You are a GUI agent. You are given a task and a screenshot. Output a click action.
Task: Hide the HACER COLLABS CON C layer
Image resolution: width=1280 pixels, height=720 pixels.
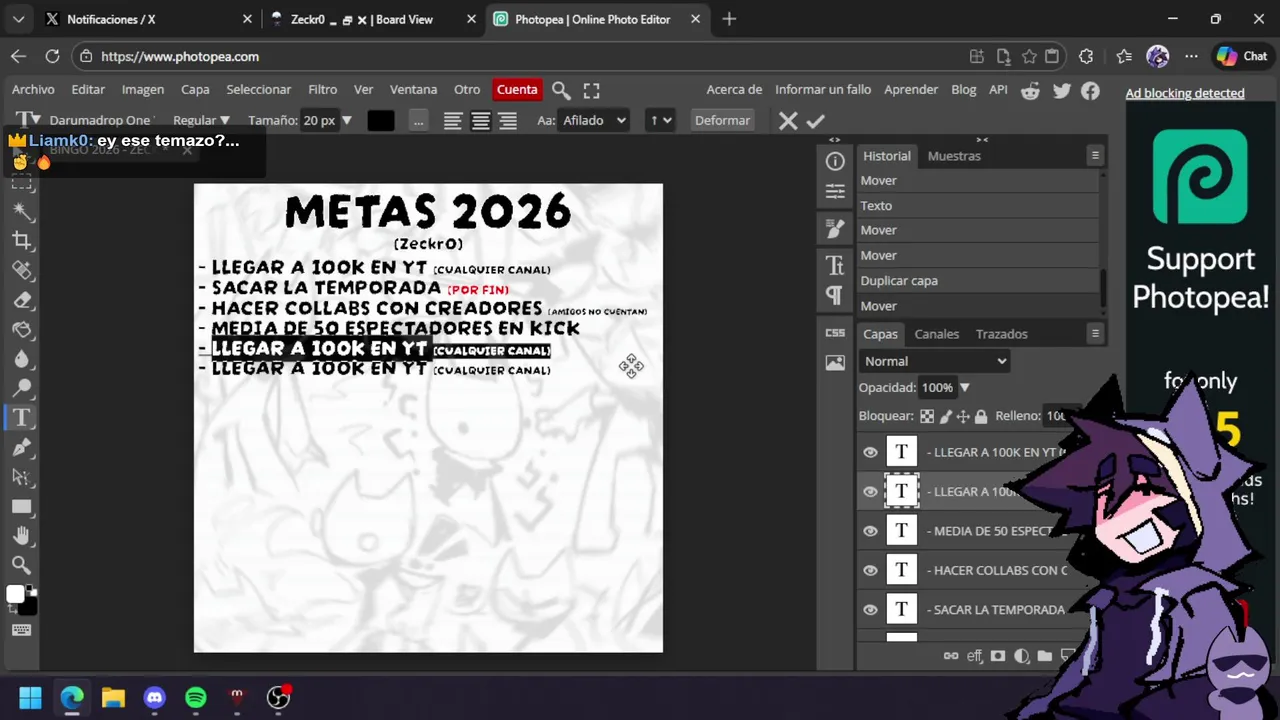pyautogui.click(x=870, y=570)
